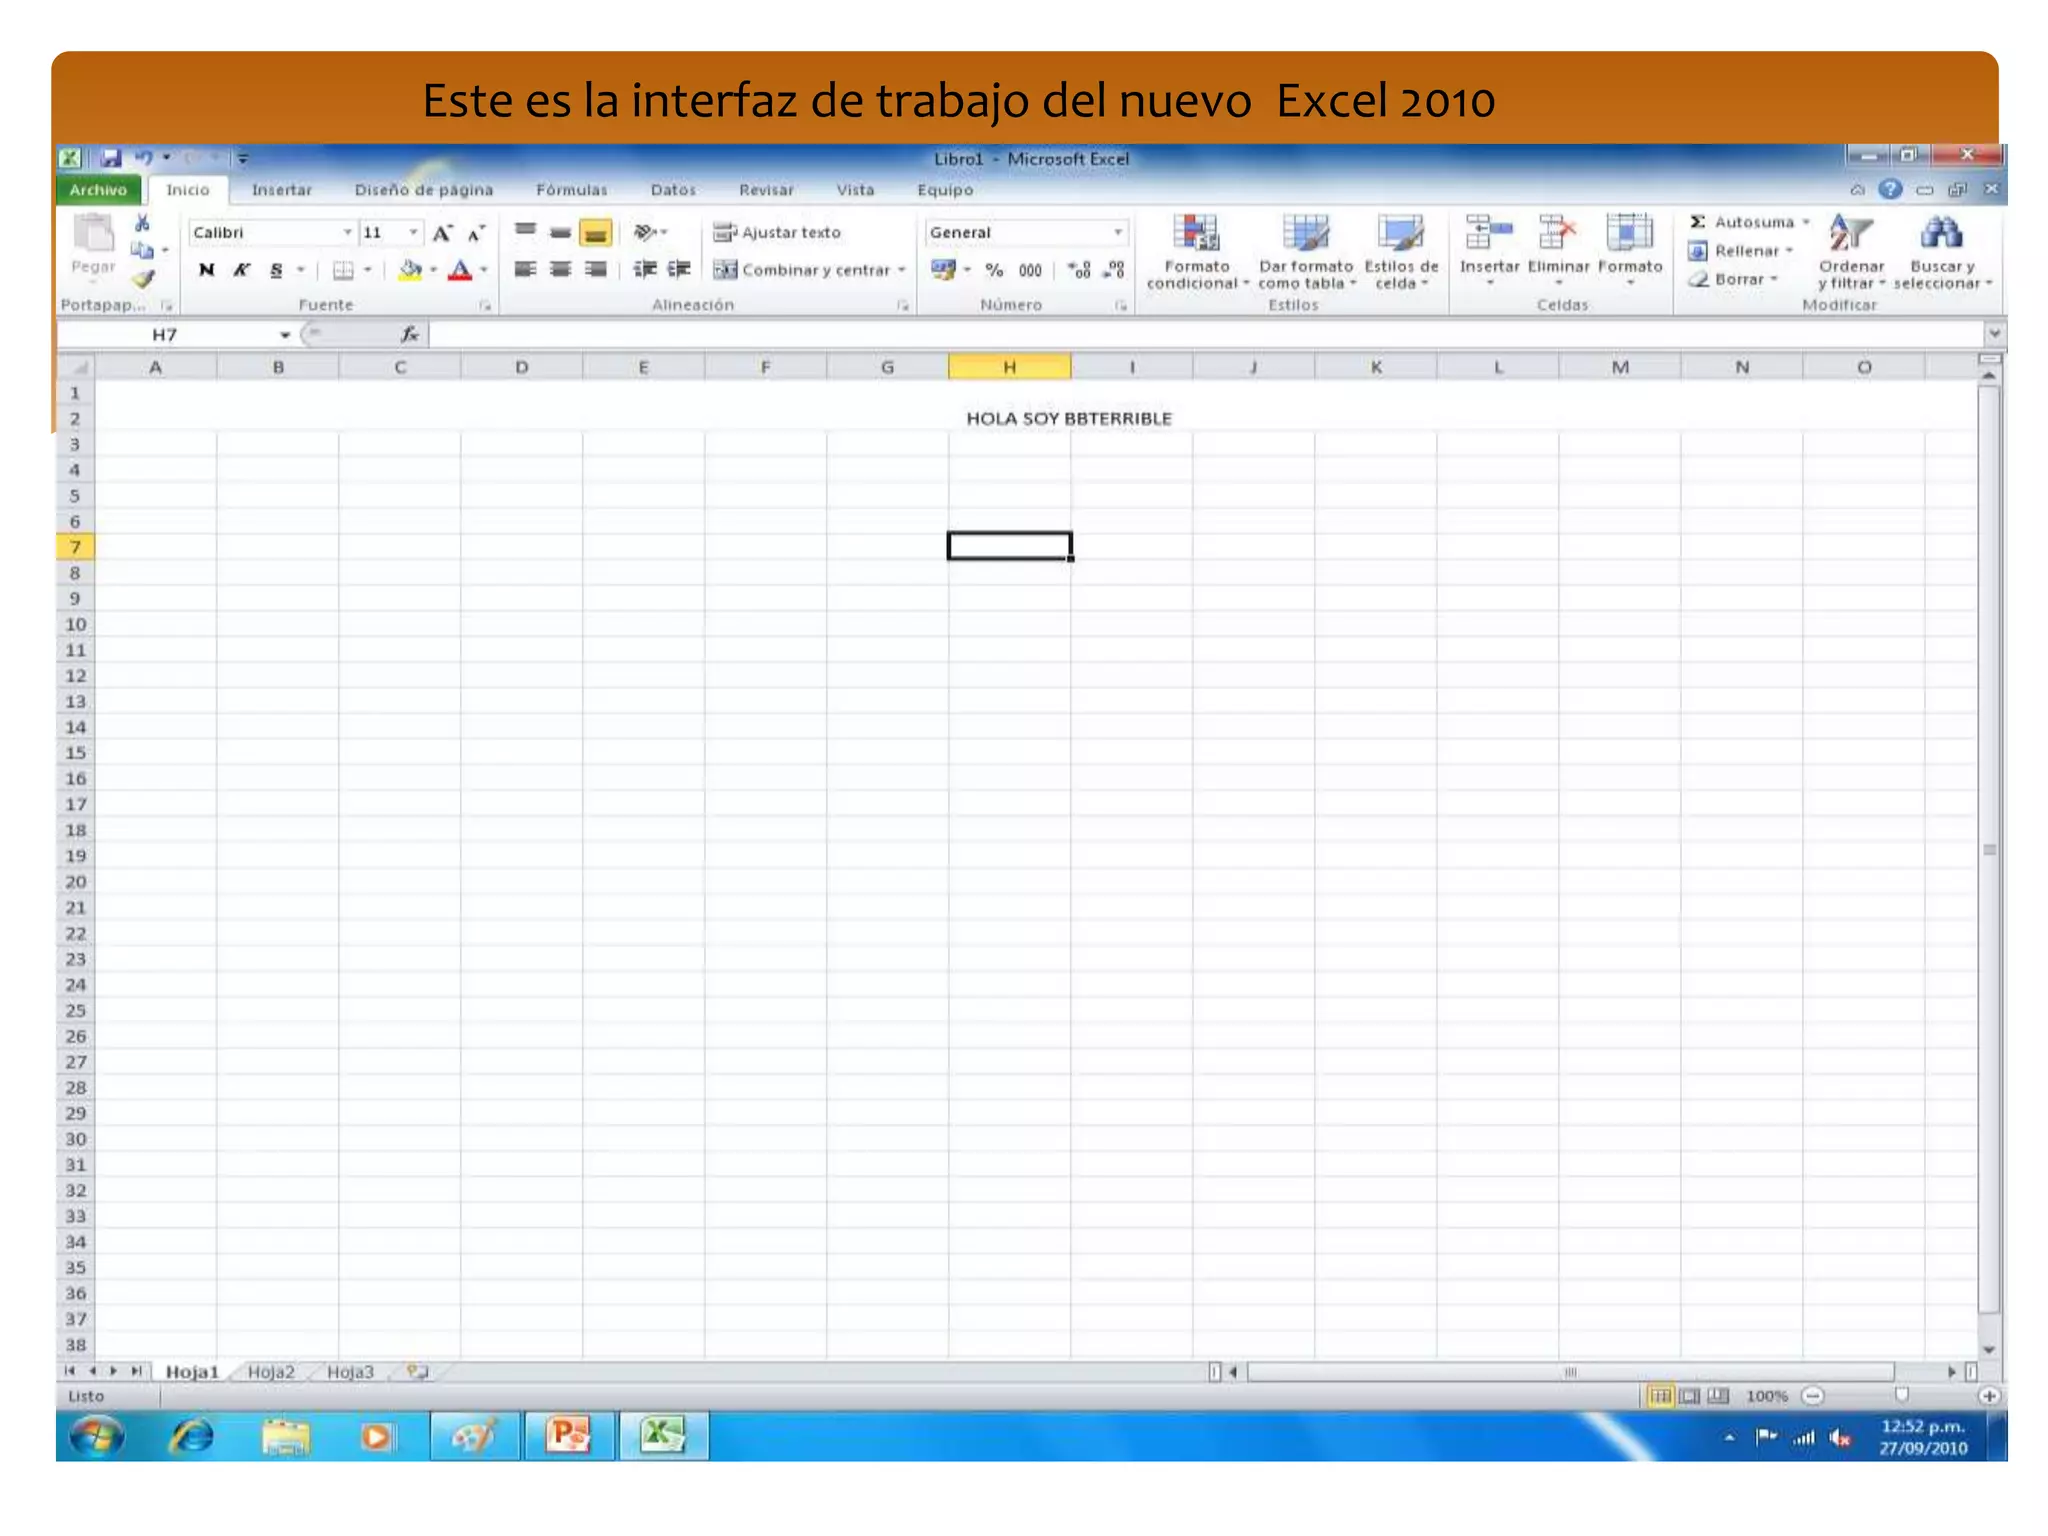The image size is (2048, 1536).
Task: Click the Pegar paste icon
Action: [94, 235]
